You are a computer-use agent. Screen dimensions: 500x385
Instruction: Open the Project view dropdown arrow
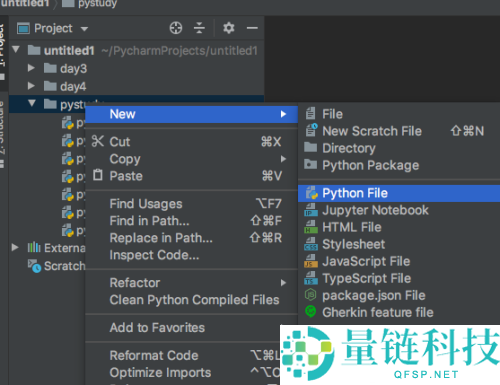click(84, 29)
